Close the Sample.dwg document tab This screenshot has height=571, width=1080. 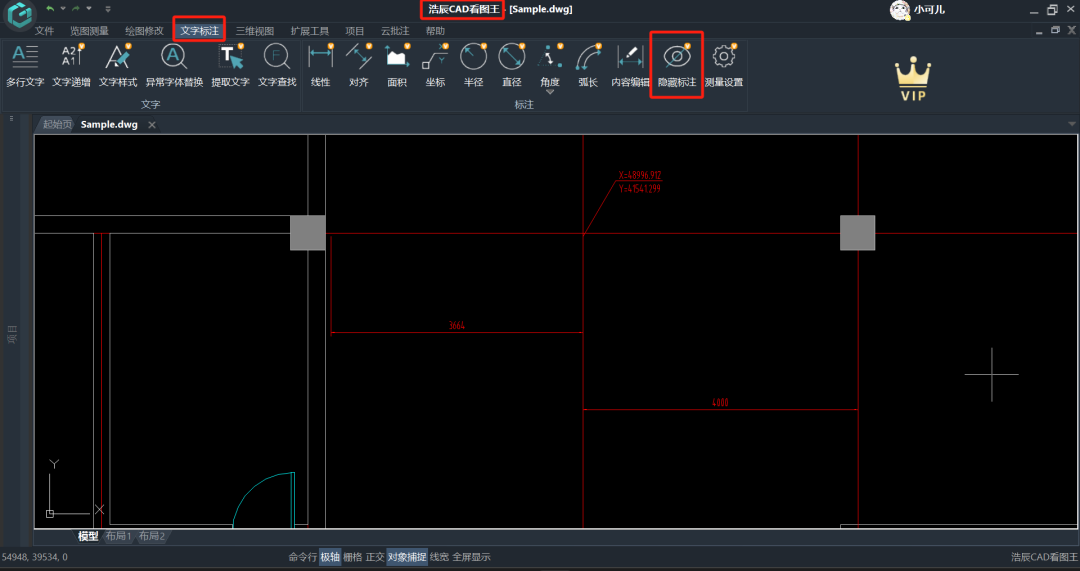[x=152, y=125]
